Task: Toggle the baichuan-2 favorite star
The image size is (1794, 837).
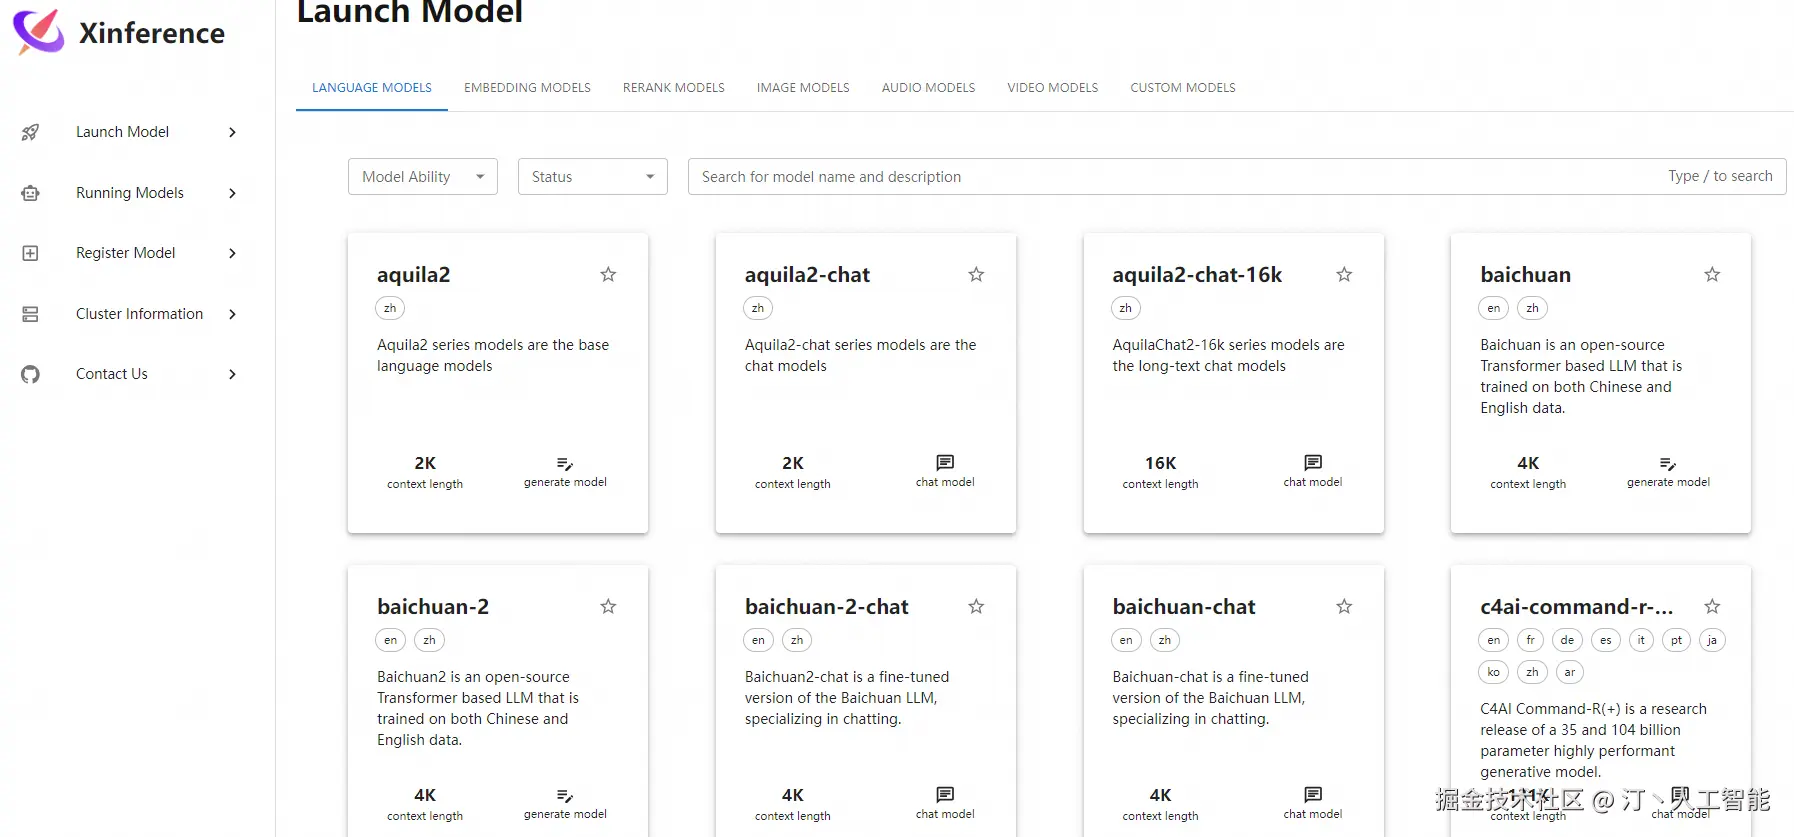Action: tap(608, 606)
